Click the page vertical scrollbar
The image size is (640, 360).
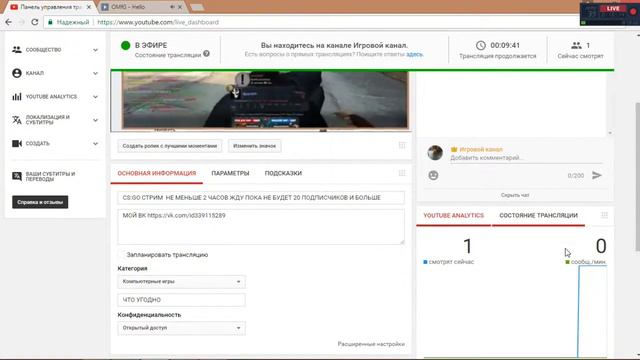(637, 176)
